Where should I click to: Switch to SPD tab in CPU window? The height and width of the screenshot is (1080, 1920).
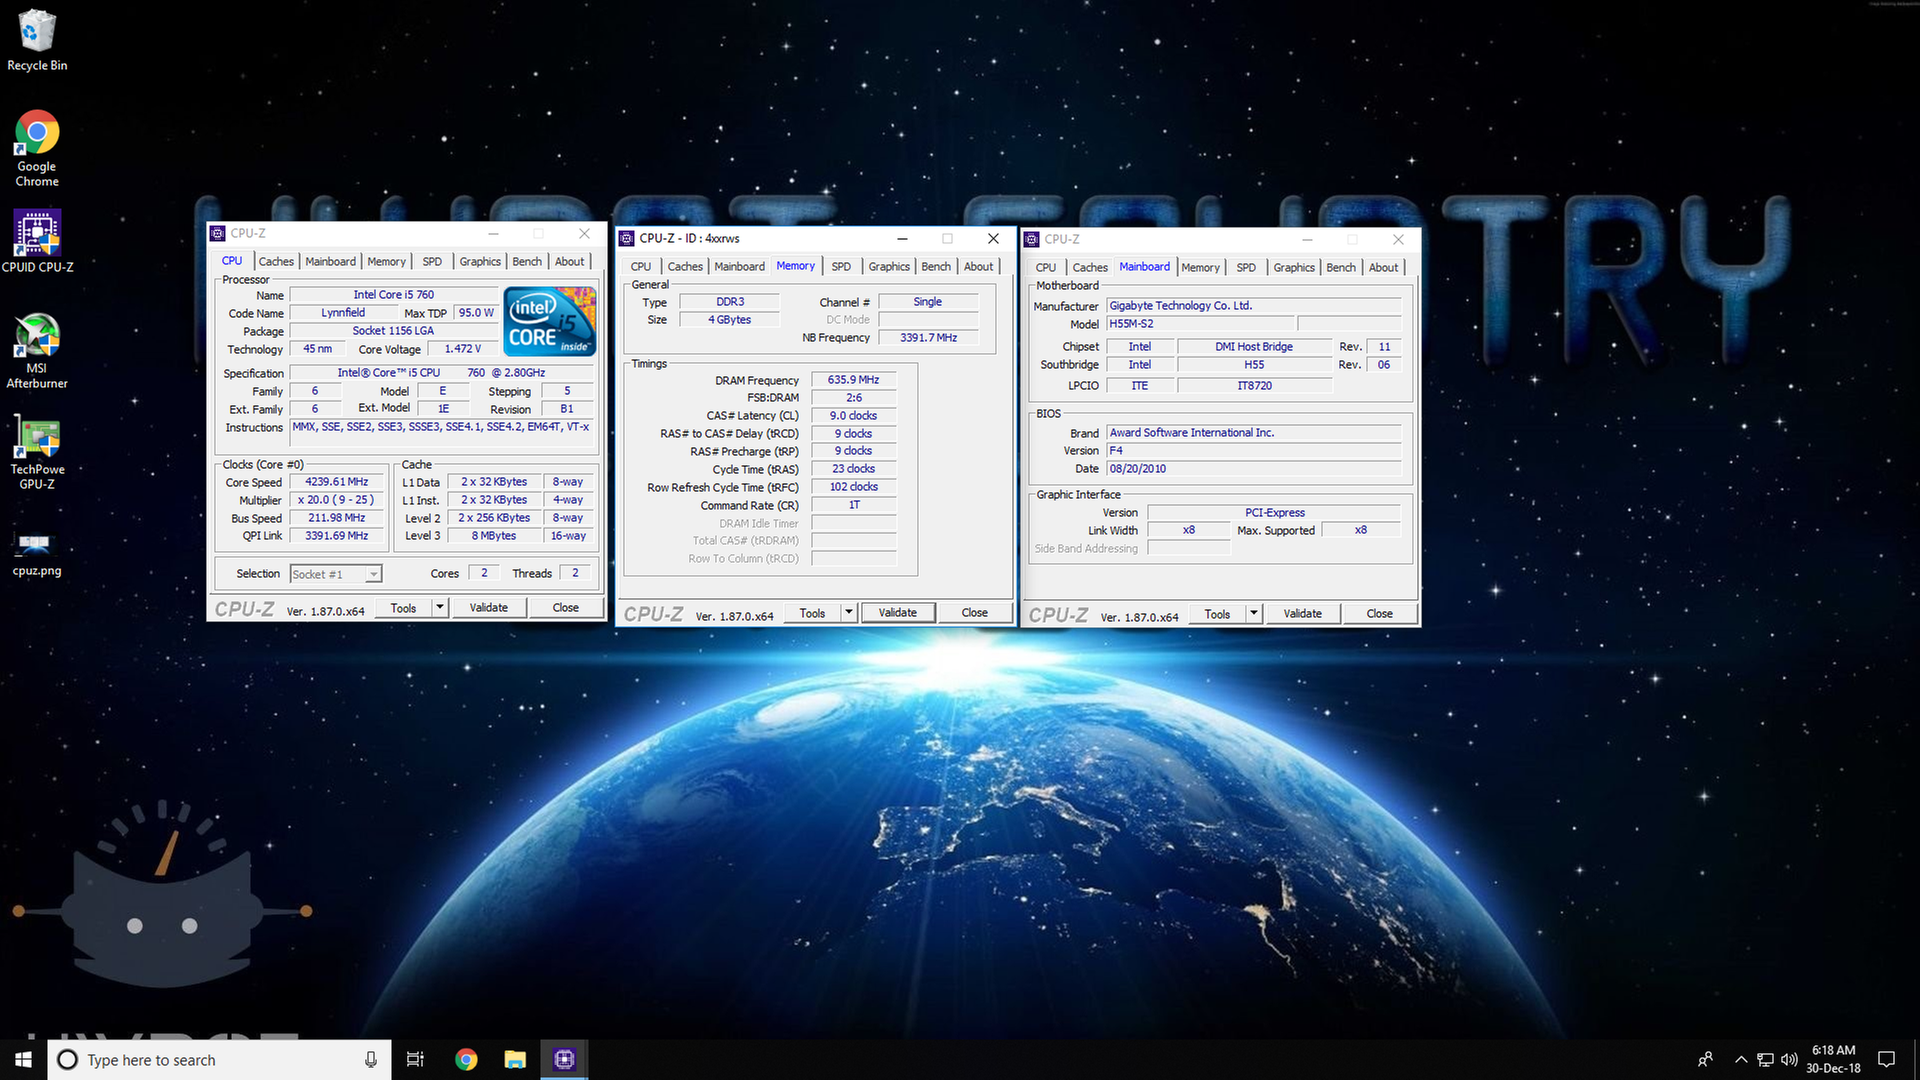coord(432,261)
